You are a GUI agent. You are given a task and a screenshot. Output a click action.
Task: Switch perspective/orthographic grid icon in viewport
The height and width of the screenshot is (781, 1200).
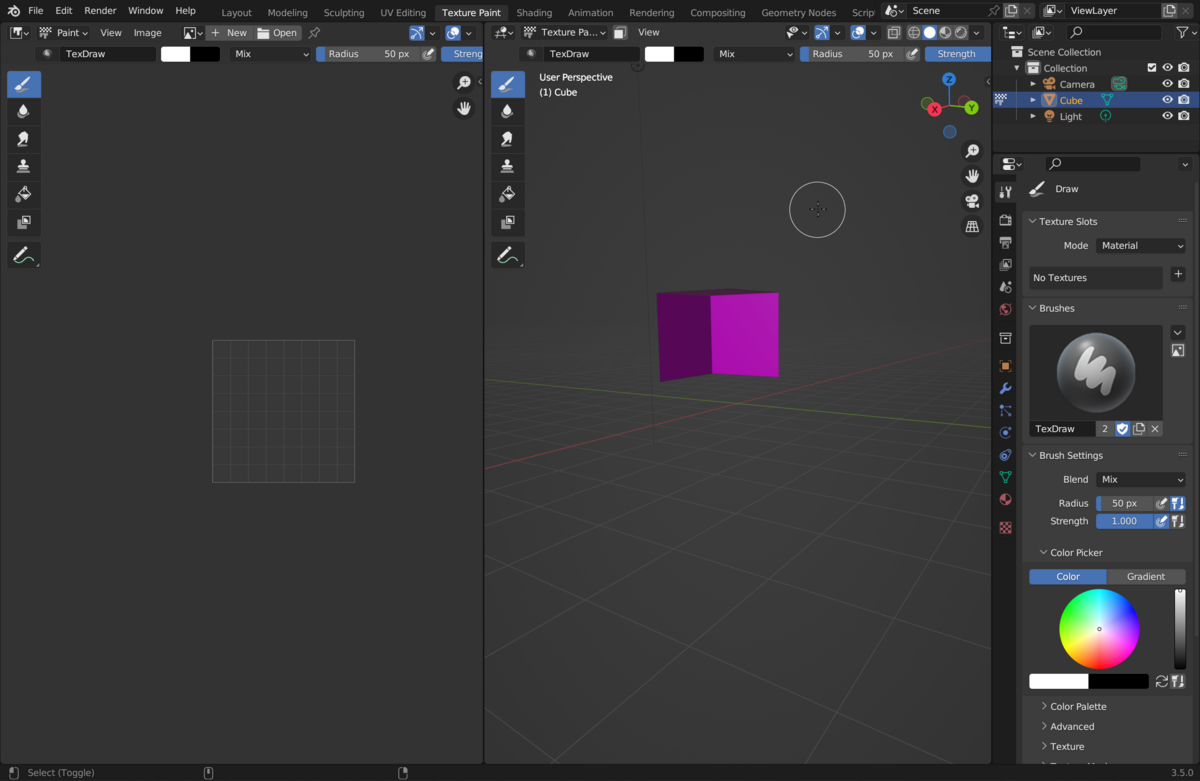click(x=972, y=227)
